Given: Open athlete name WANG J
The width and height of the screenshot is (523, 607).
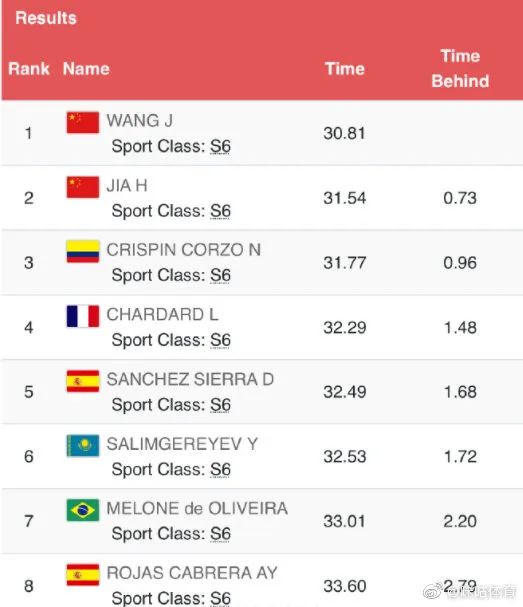Looking at the screenshot, I should [140, 121].
